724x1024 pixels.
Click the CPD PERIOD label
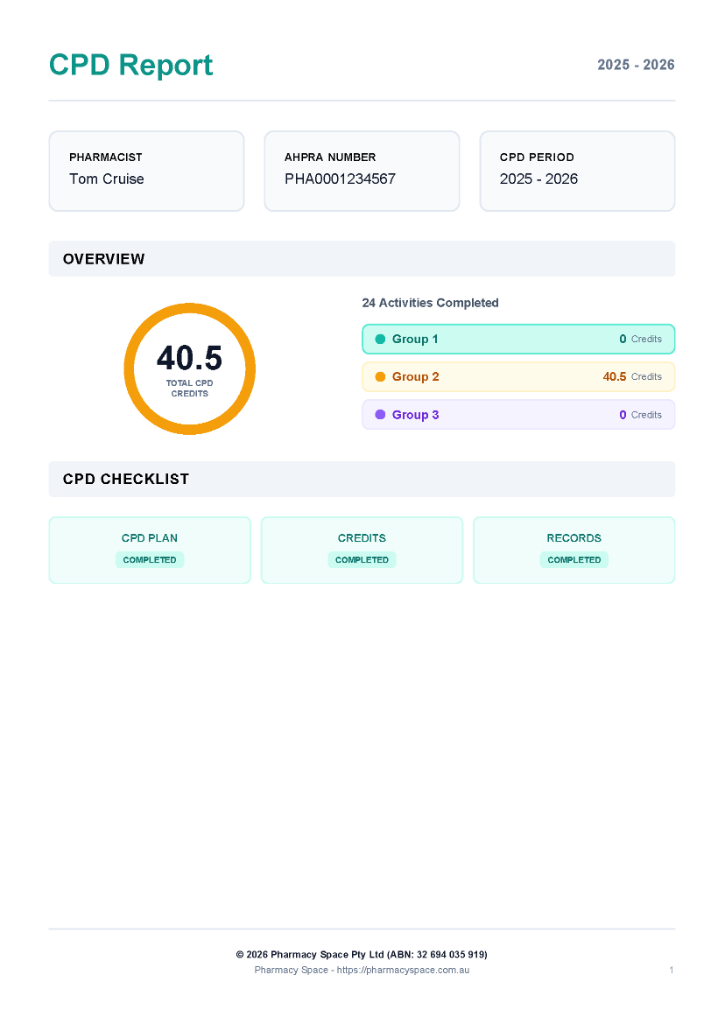click(x=537, y=157)
